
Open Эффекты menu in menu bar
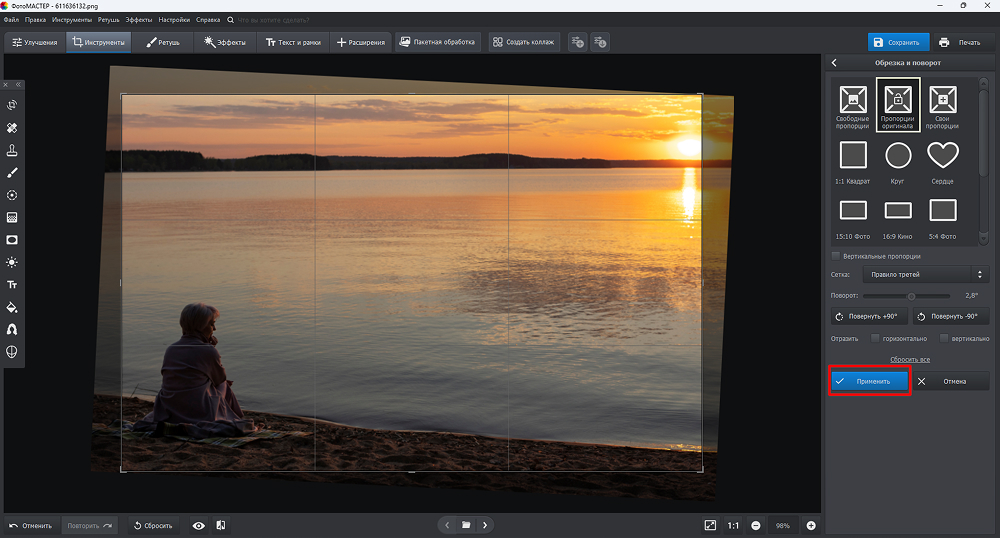pos(138,20)
